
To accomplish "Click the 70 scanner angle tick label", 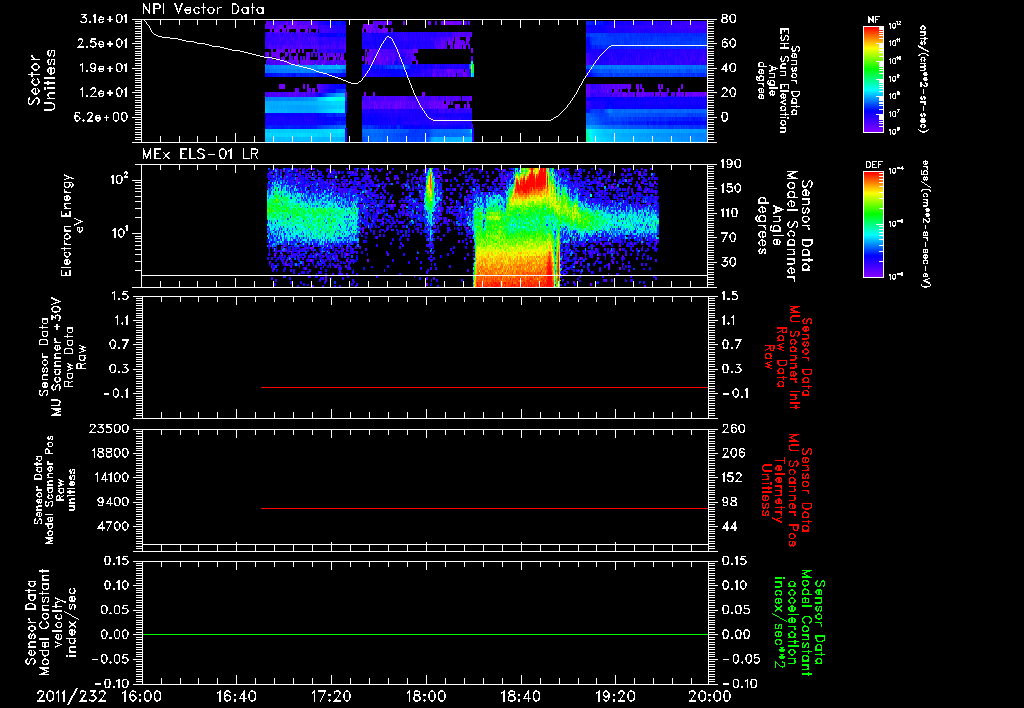I will point(729,238).
